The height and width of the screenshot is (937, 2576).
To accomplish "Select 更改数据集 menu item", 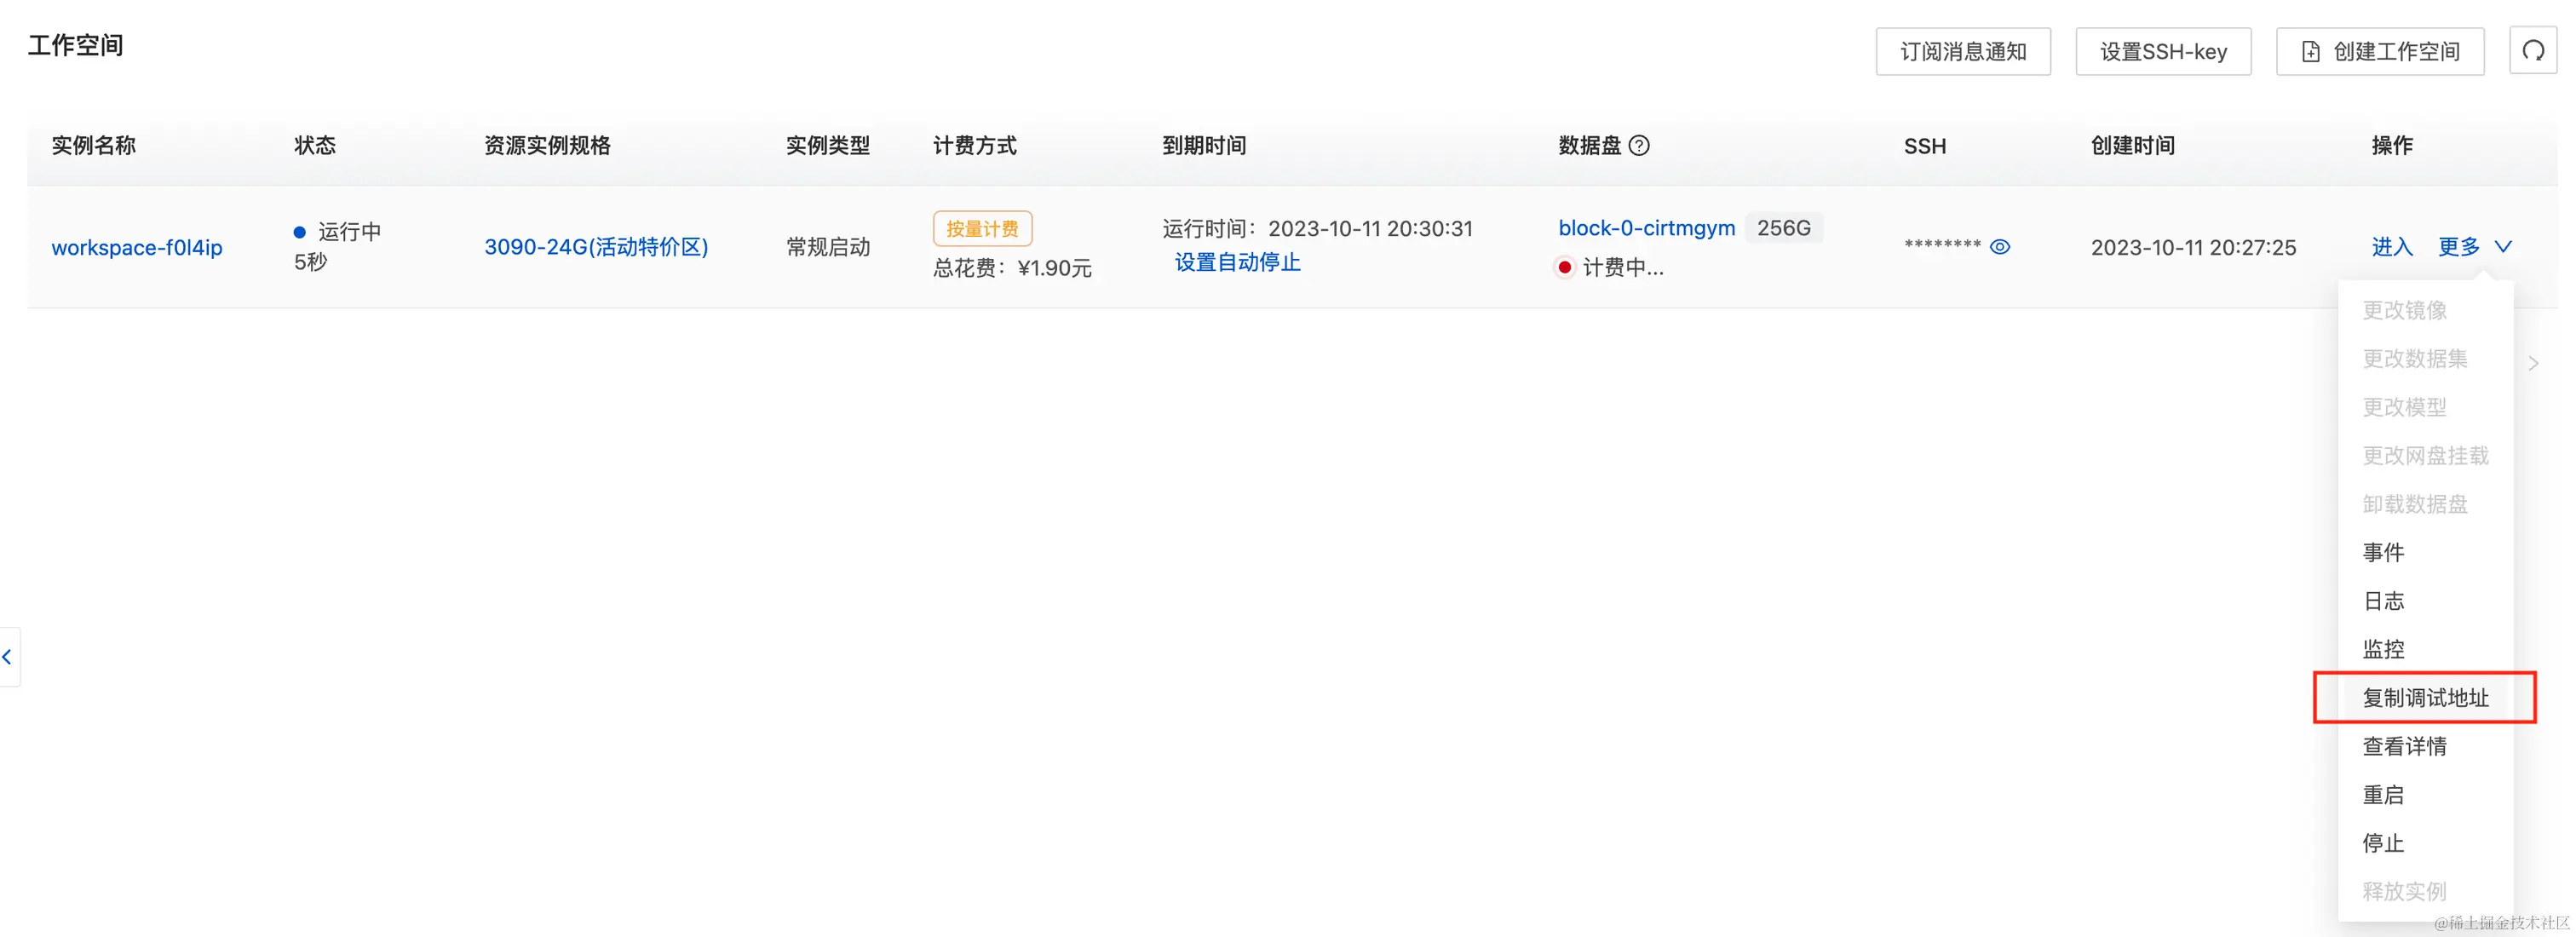I will point(2425,359).
